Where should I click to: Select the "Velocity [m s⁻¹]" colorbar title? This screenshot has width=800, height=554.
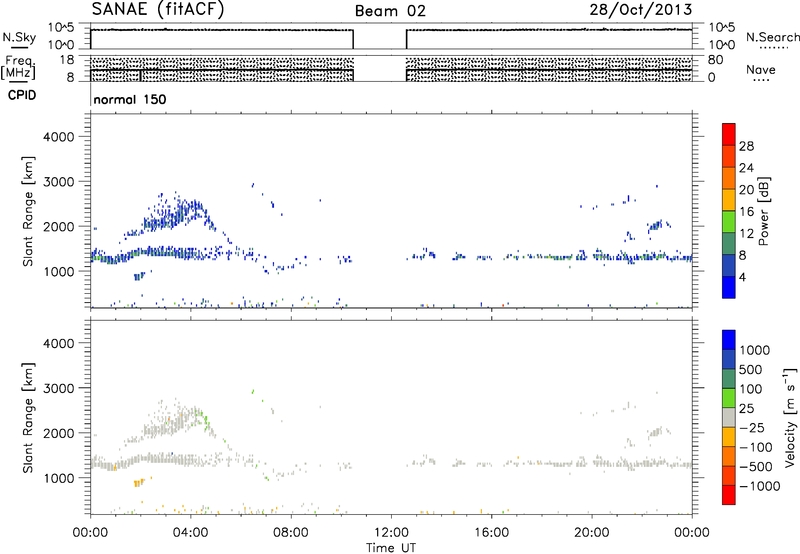pyautogui.click(x=791, y=417)
